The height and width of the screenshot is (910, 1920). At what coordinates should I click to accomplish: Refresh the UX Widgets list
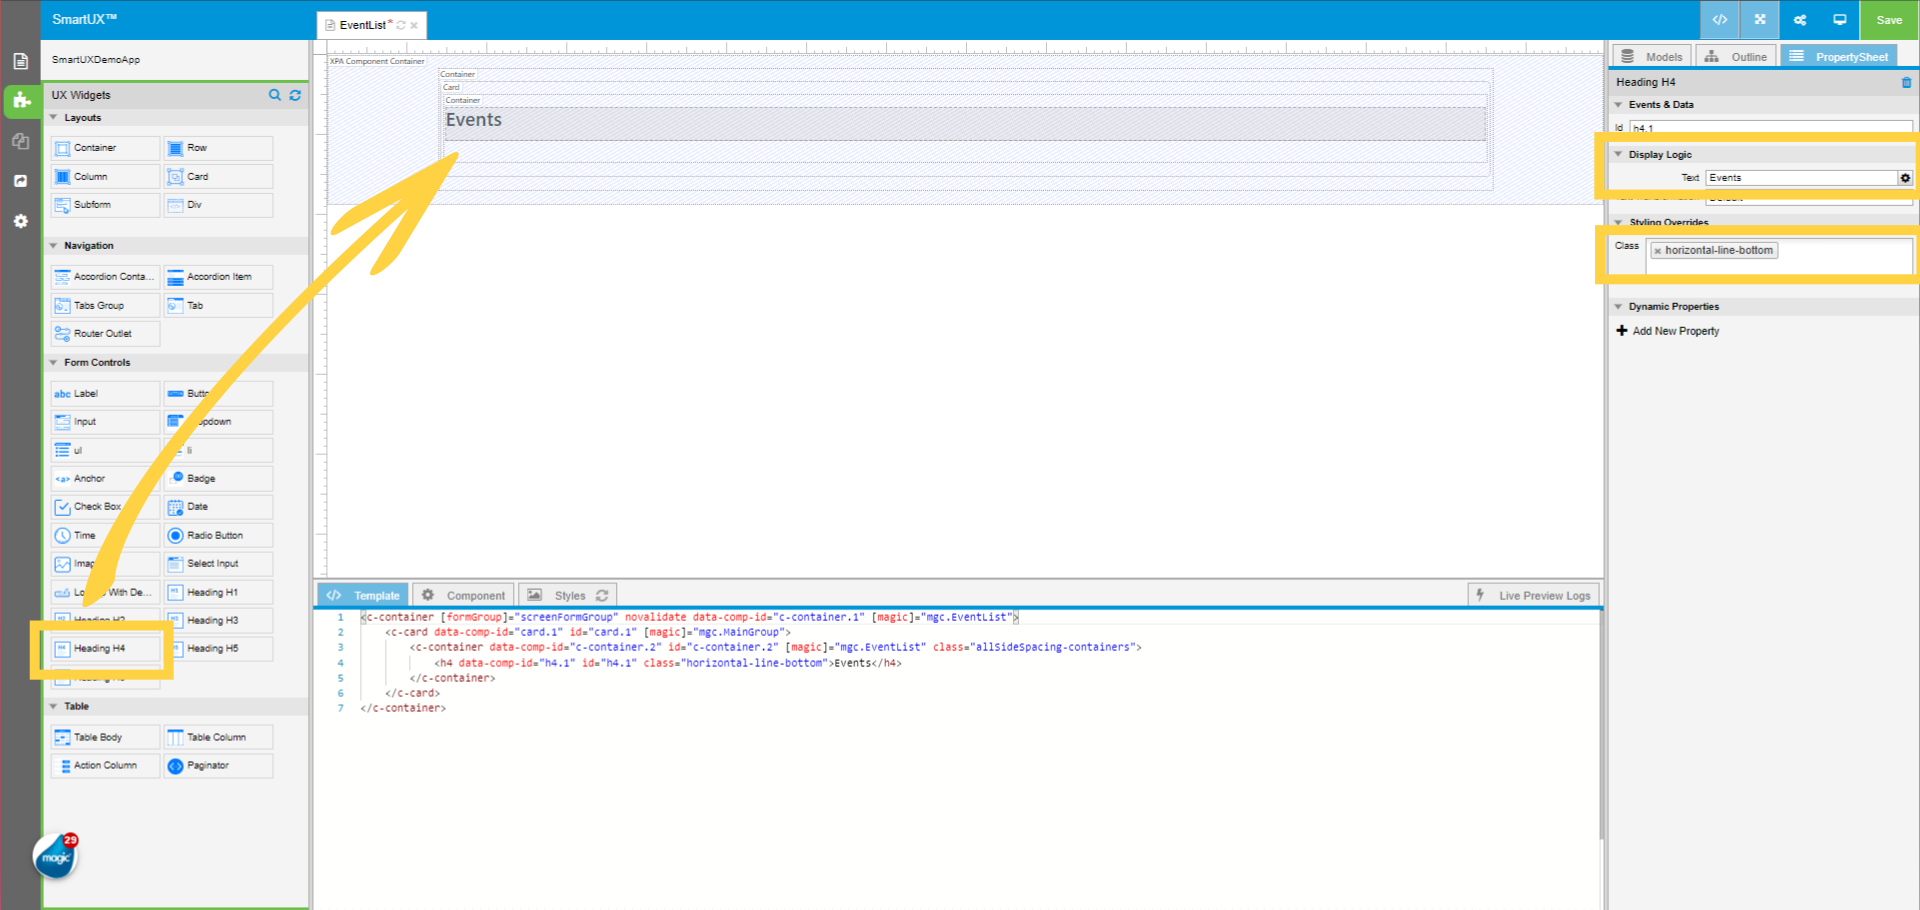(x=295, y=95)
